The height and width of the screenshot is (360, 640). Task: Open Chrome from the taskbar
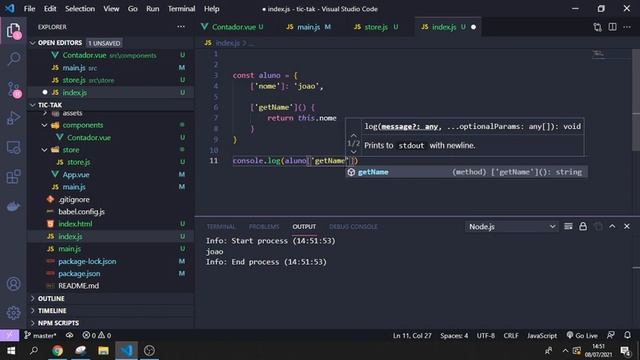(x=58, y=351)
